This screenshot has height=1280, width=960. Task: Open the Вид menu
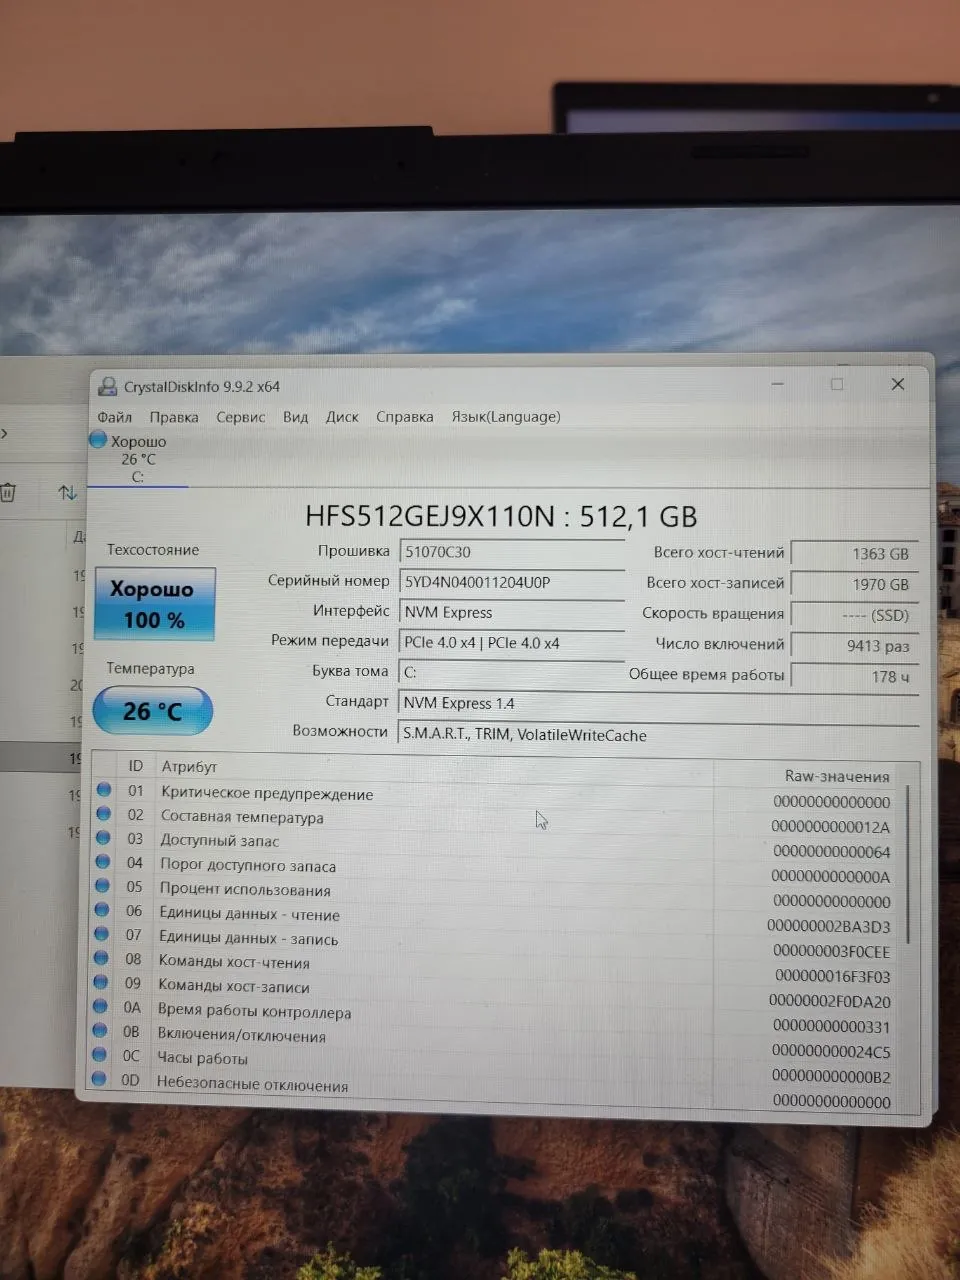point(295,417)
